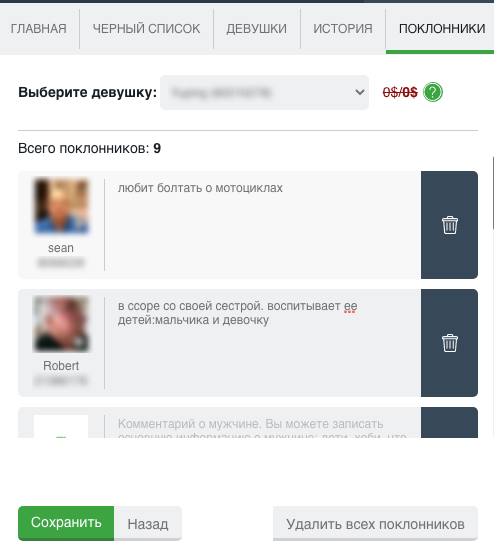Open the green question mark help icon
This screenshot has width=494, height=547.
click(x=433, y=92)
